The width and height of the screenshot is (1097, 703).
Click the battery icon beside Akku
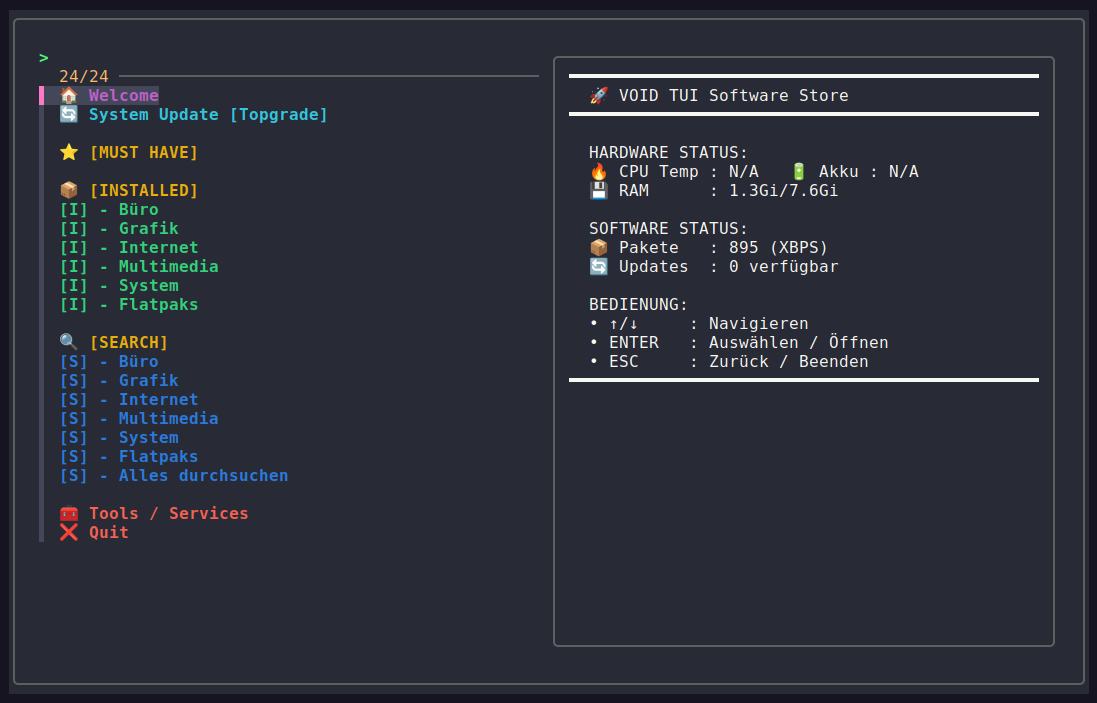click(x=797, y=170)
